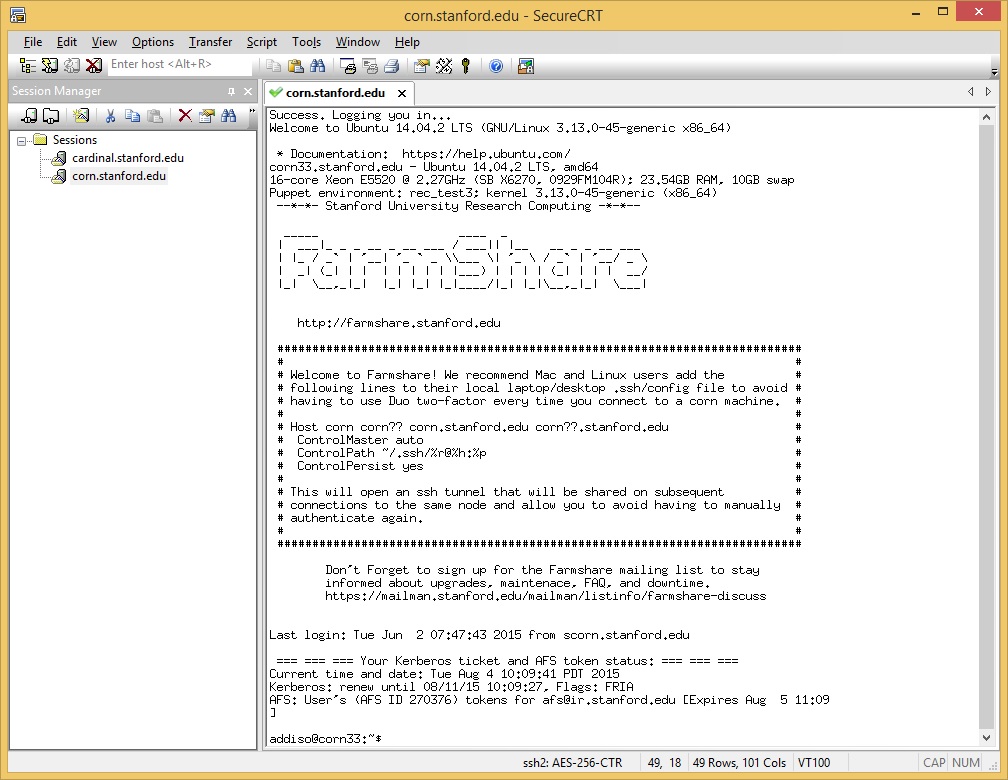Close the corn.stanford.edu tab
Screen dimensions: 1008x780
point(402,93)
